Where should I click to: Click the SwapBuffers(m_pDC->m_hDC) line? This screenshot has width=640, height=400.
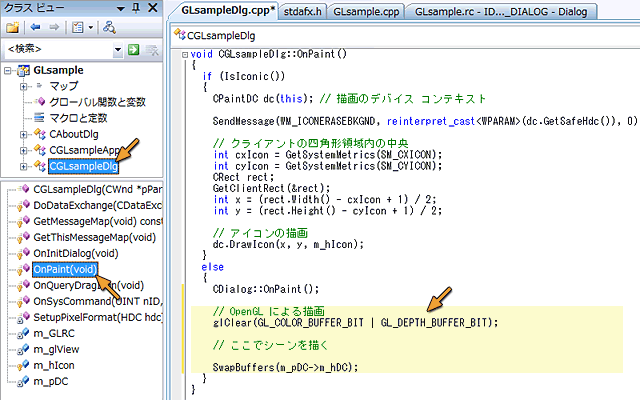pos(285,367)
